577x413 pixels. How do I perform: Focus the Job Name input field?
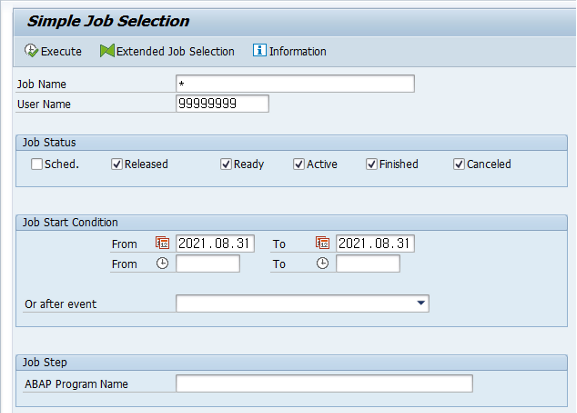pos(295,84)
